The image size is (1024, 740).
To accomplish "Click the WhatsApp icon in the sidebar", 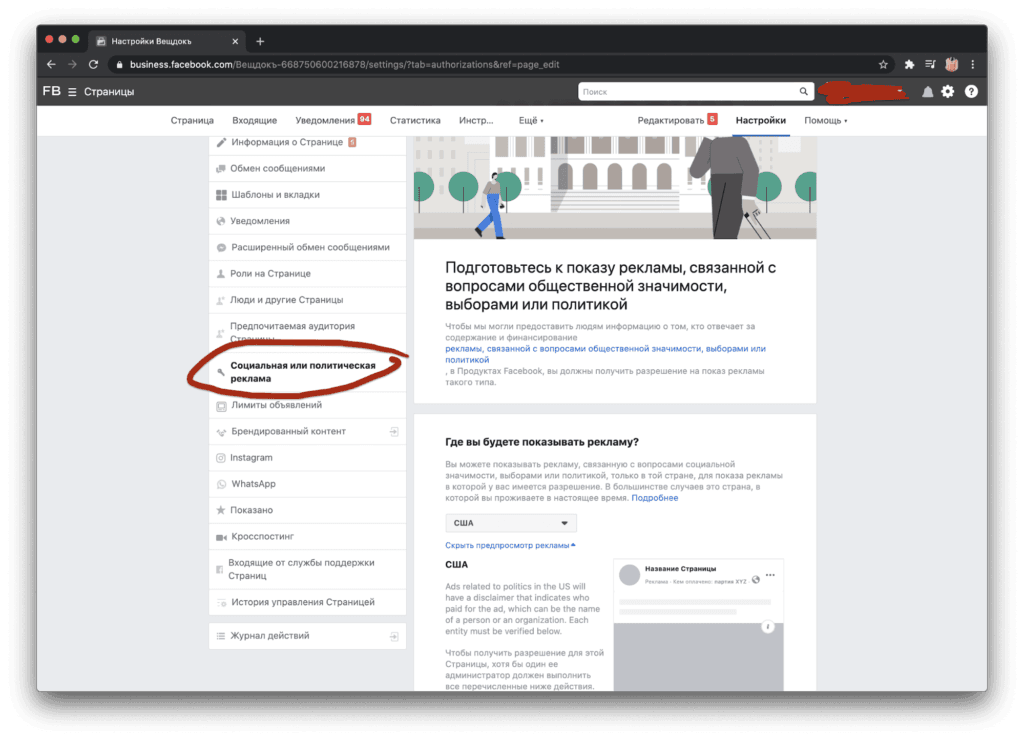I will (x=221, y=484).
